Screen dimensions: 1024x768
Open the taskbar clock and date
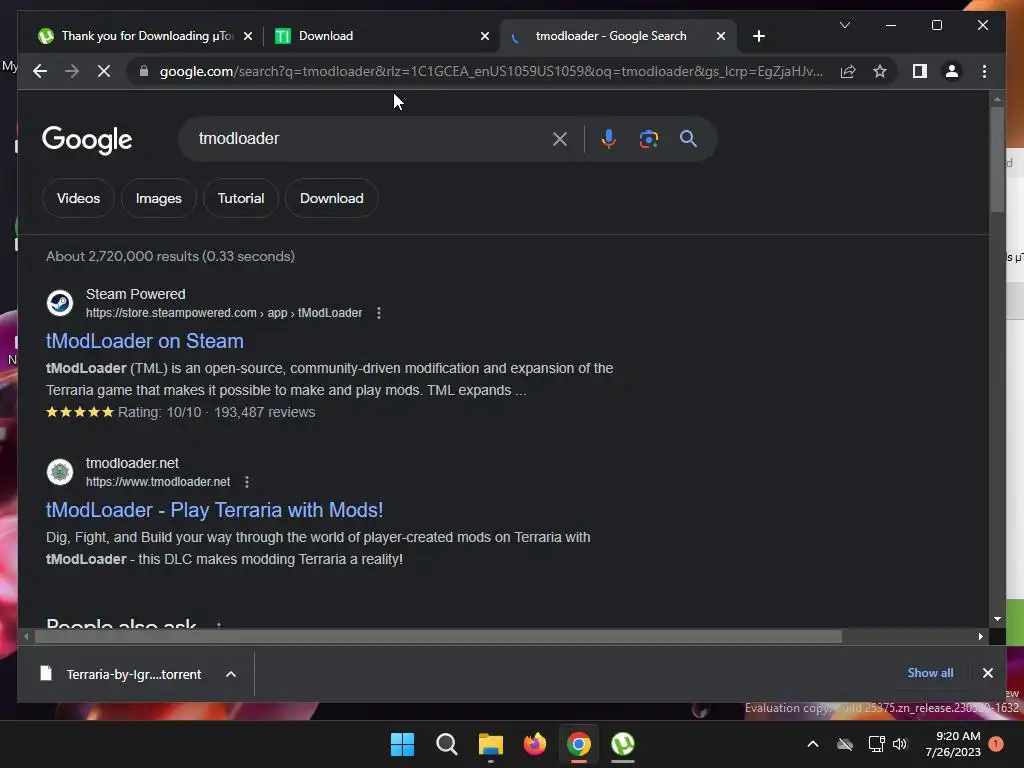tap(953, 744)
